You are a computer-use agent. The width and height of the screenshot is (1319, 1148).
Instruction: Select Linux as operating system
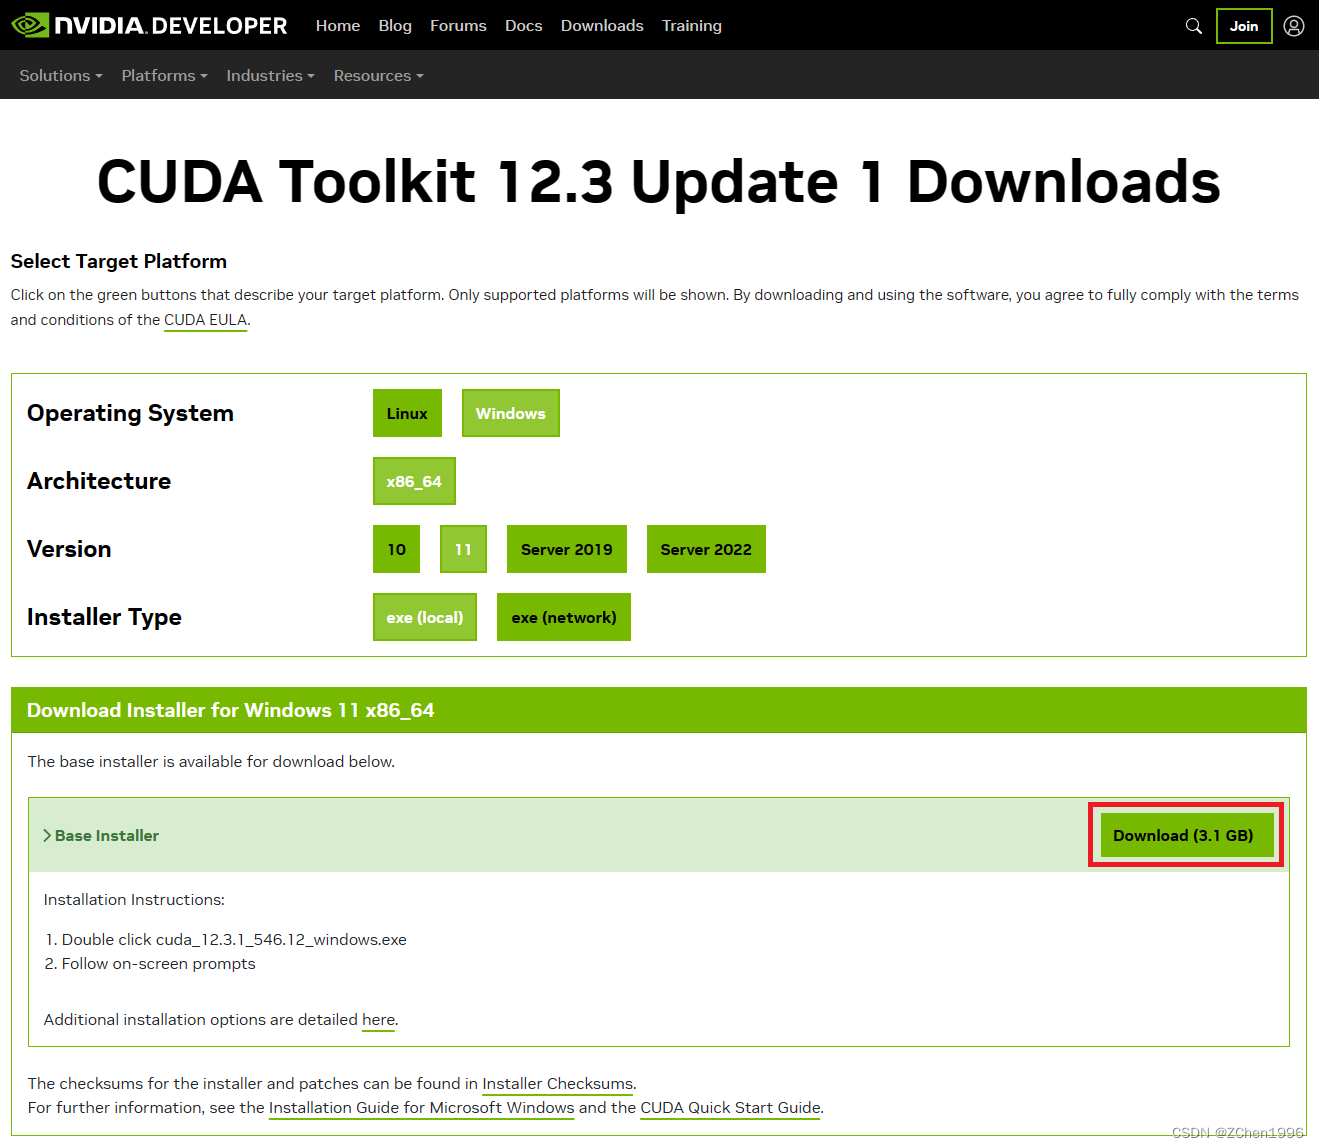tap(407, 413)
